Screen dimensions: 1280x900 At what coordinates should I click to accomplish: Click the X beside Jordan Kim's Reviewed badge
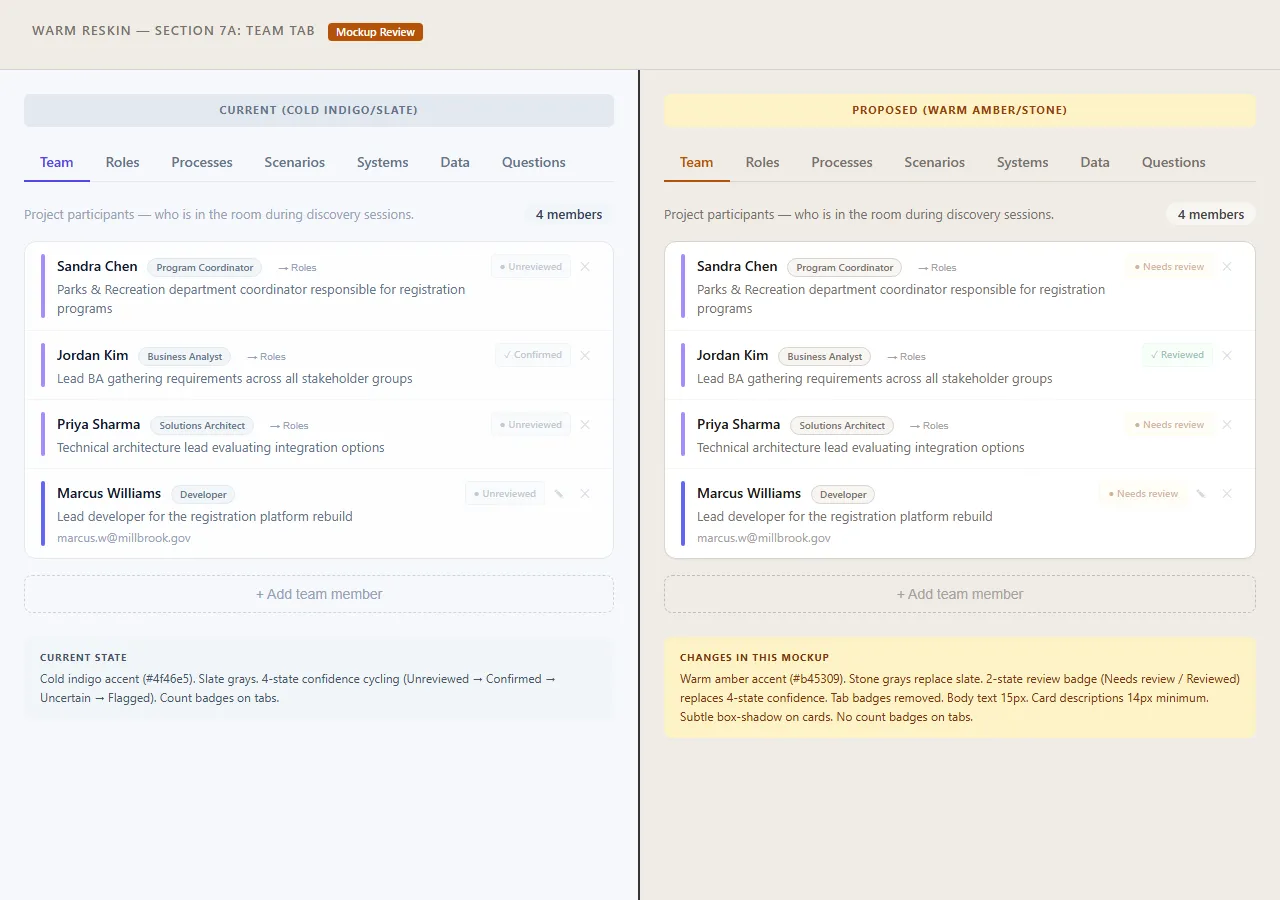(1227, 355)
